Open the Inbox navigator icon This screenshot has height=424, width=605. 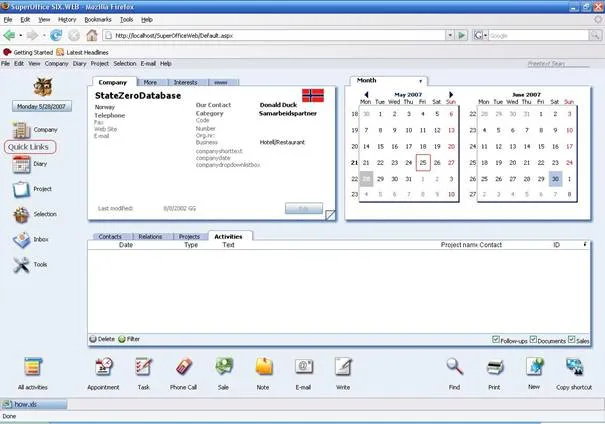pos(22,241)
